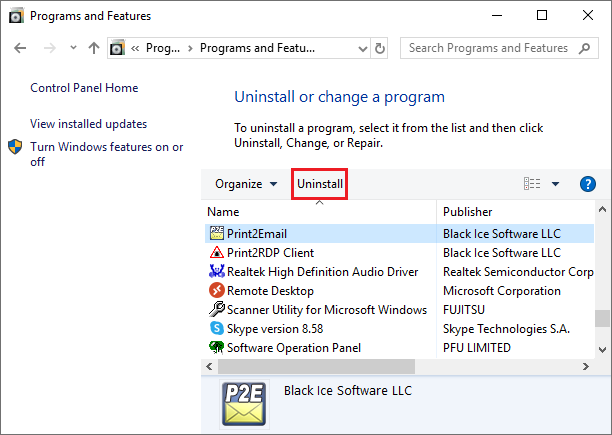Click the Scanner Utility wrench icon
The width and height of the screenshot is (612, 435).
click(x=217, y=309)
